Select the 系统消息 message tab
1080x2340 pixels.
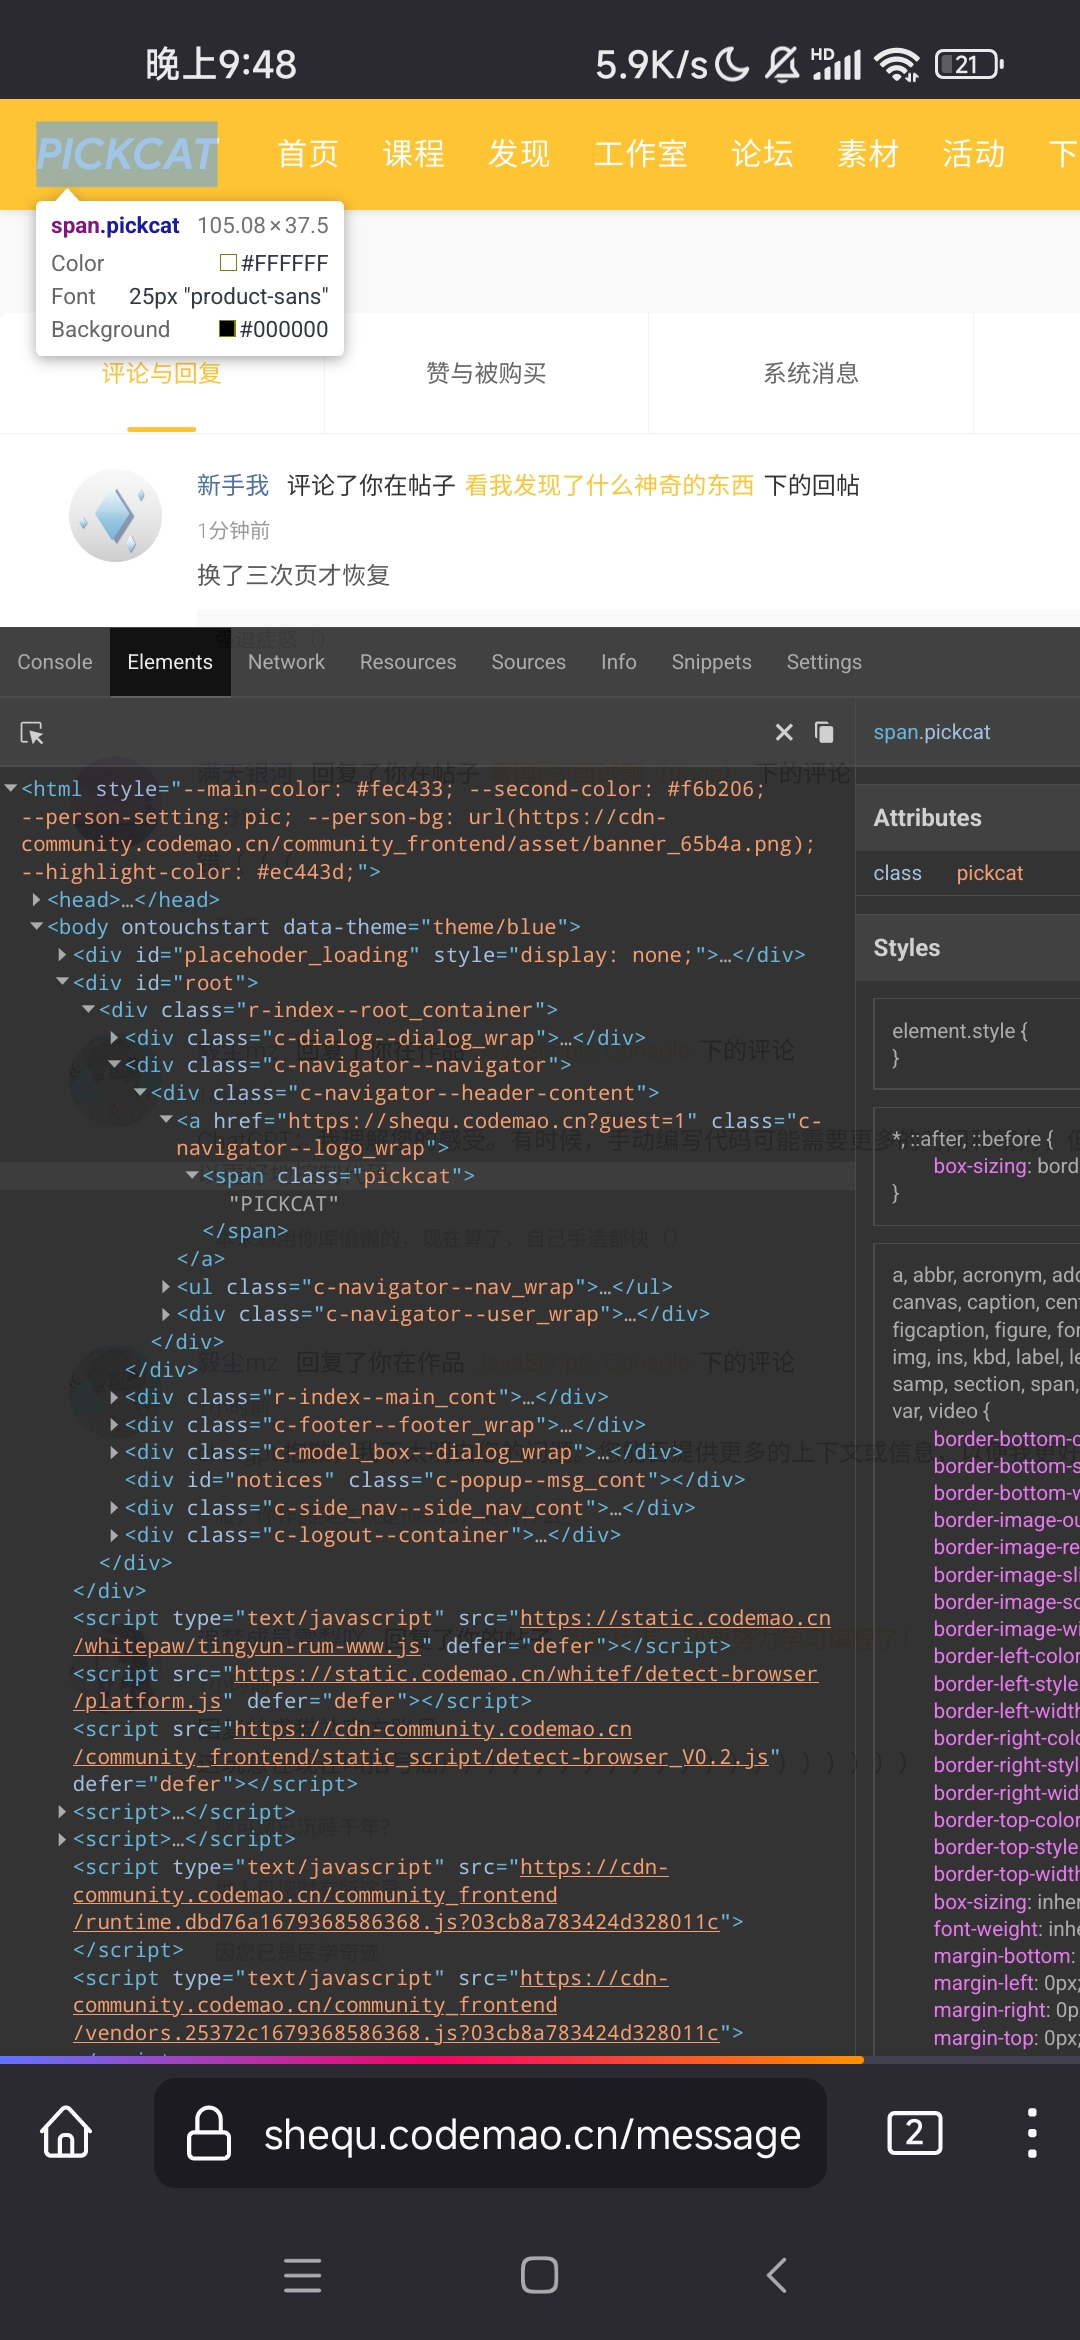tap(811, 373)
